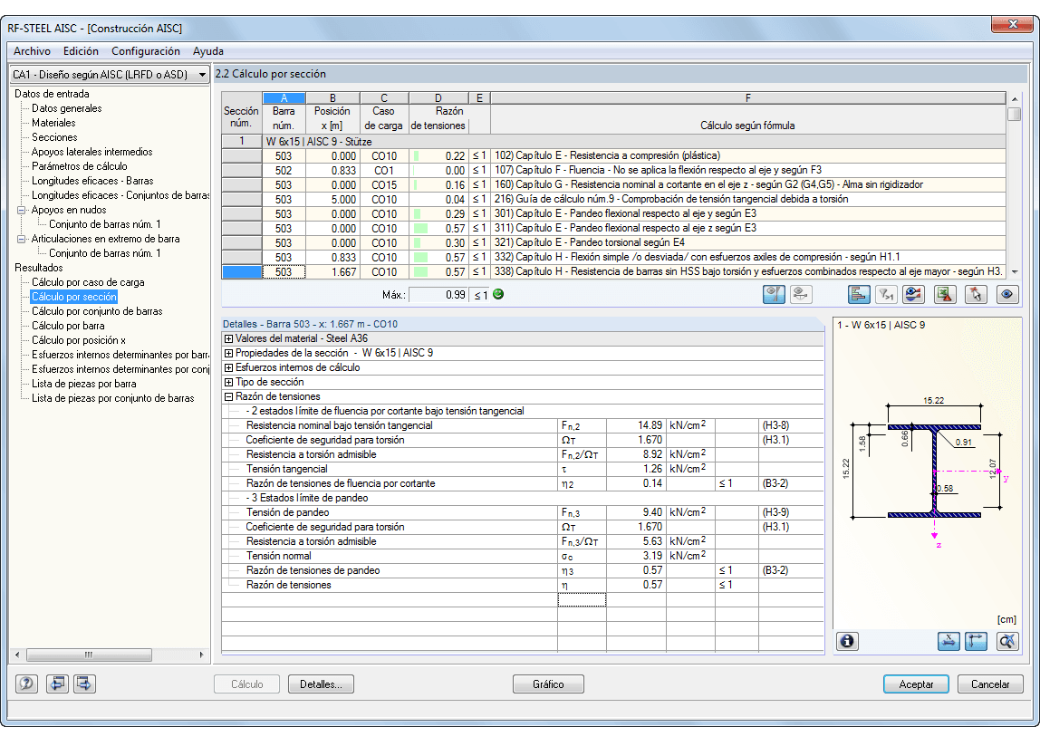Screen dimensions: 1040x742
Task: Click the navigator horizontal scrollbar thumb
Action: [x=89, y=655]
